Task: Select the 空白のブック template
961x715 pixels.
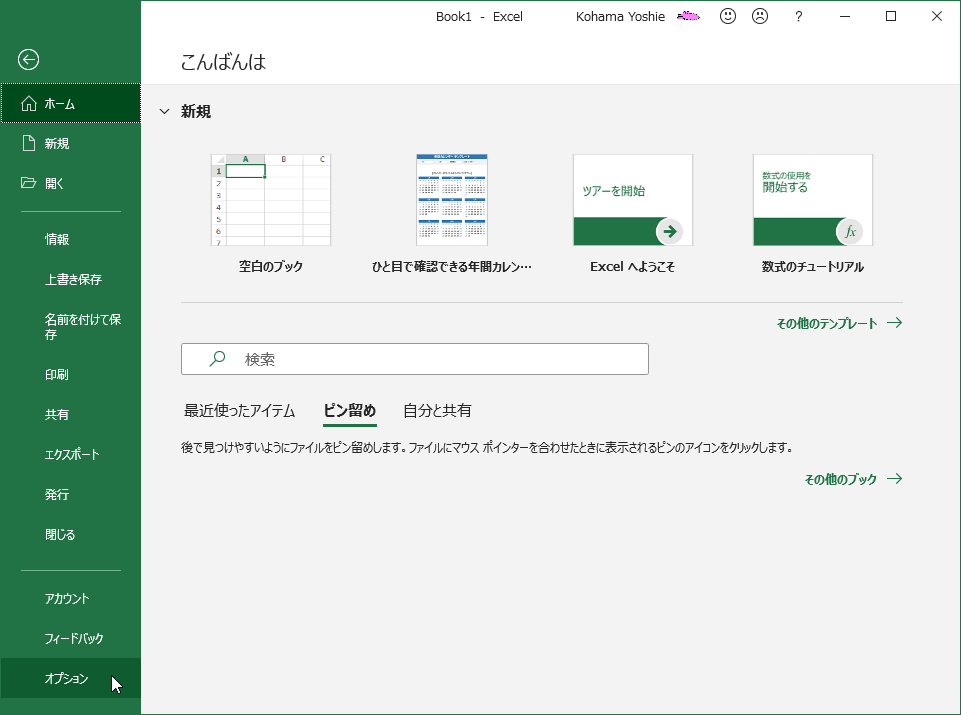Action: pos(270,200)
